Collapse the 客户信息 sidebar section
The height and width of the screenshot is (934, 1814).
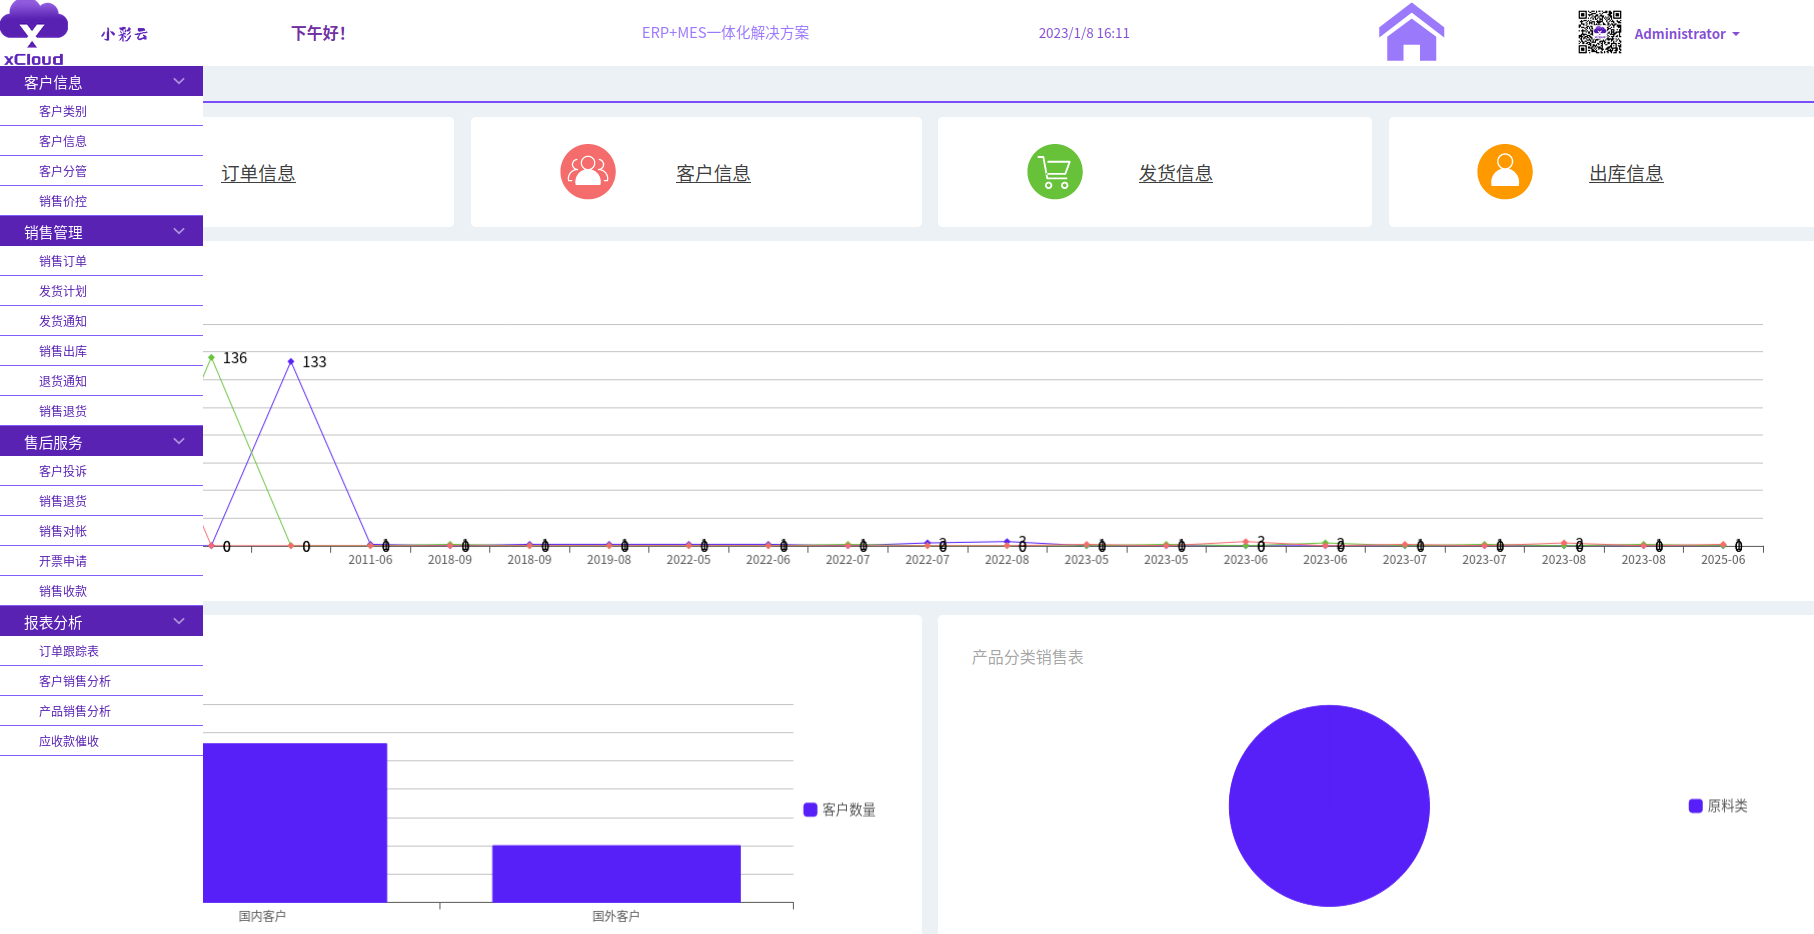(101, 81)
